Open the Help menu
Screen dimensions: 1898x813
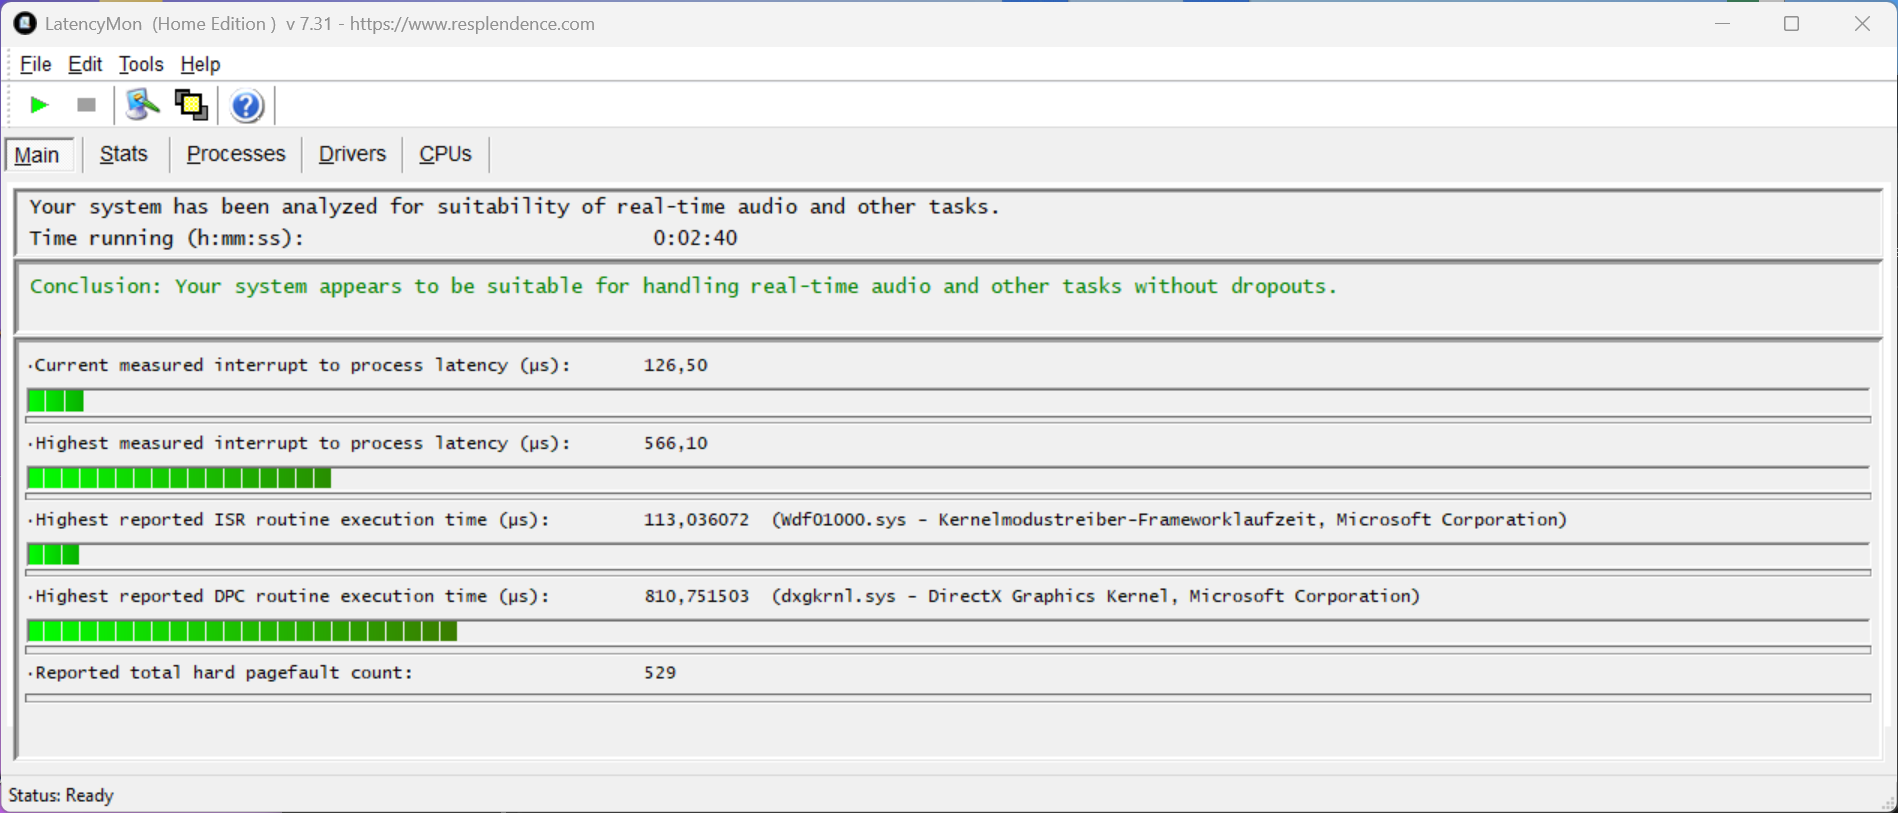click(200, 64)
